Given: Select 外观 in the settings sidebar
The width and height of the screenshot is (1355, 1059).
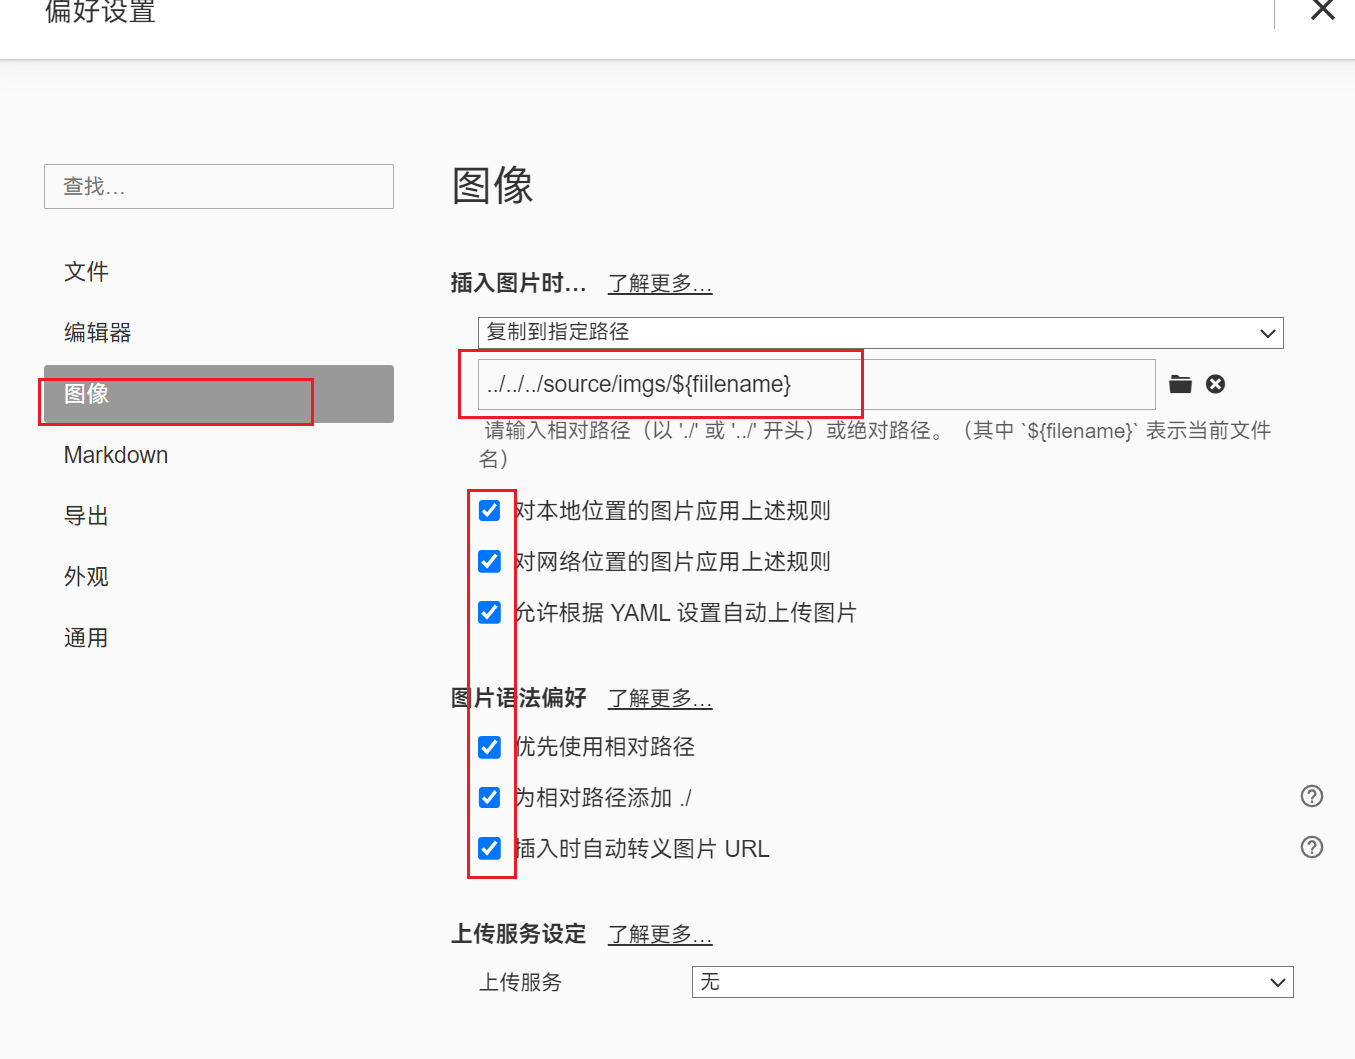Looking at the screenshot, I should pos(218,577).
